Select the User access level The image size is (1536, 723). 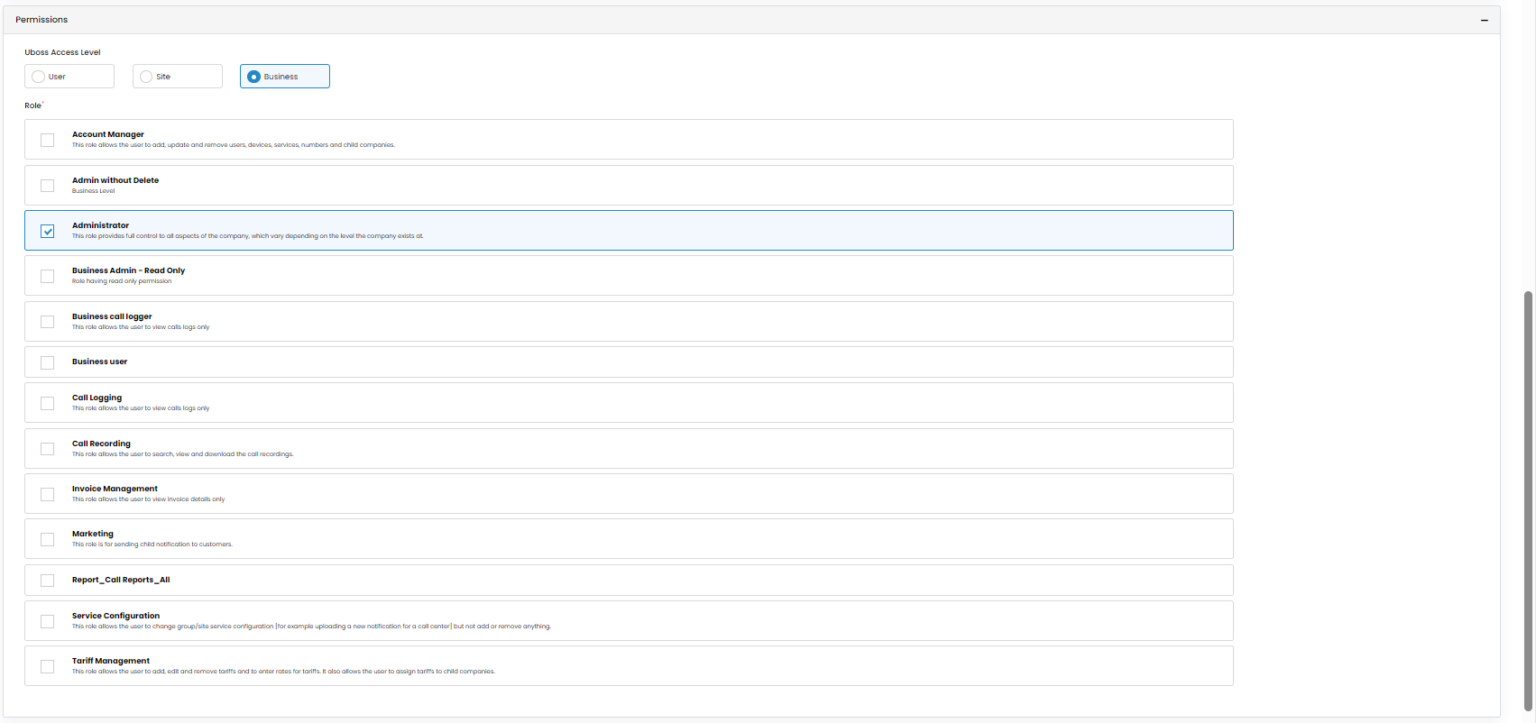[x=39, y=77]
